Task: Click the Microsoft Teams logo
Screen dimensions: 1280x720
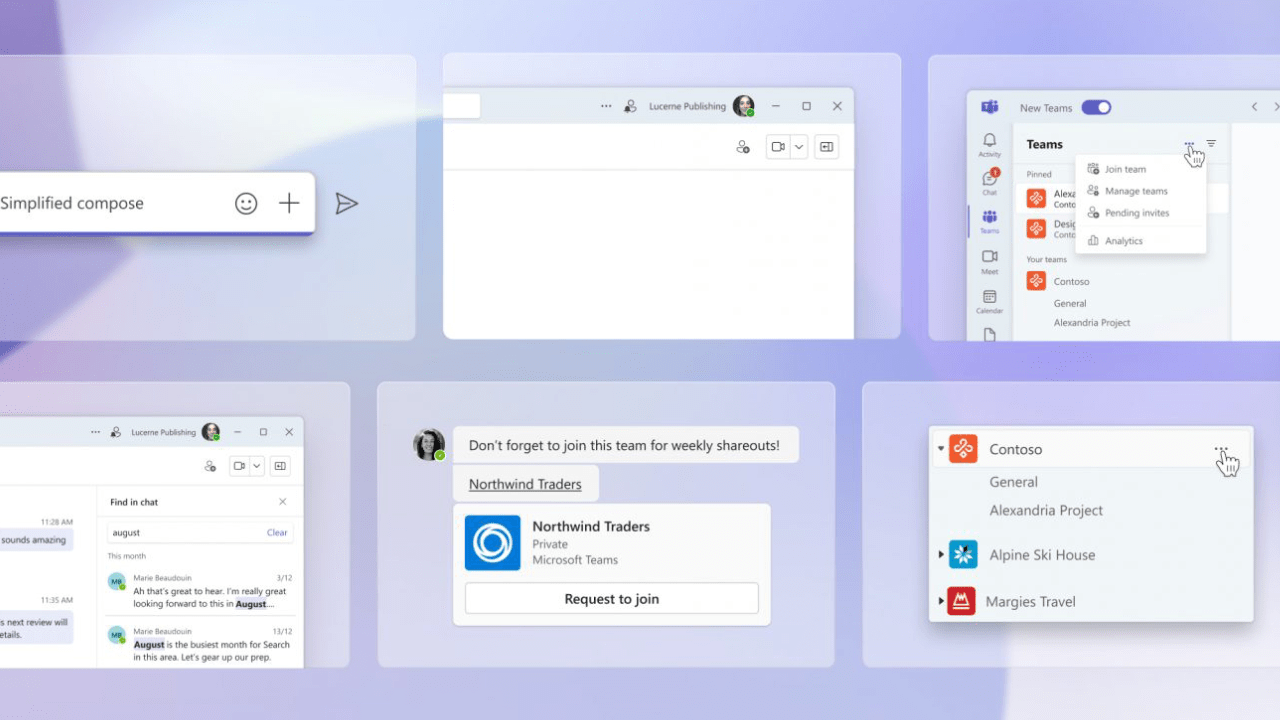Action: [x=989, y=107]
